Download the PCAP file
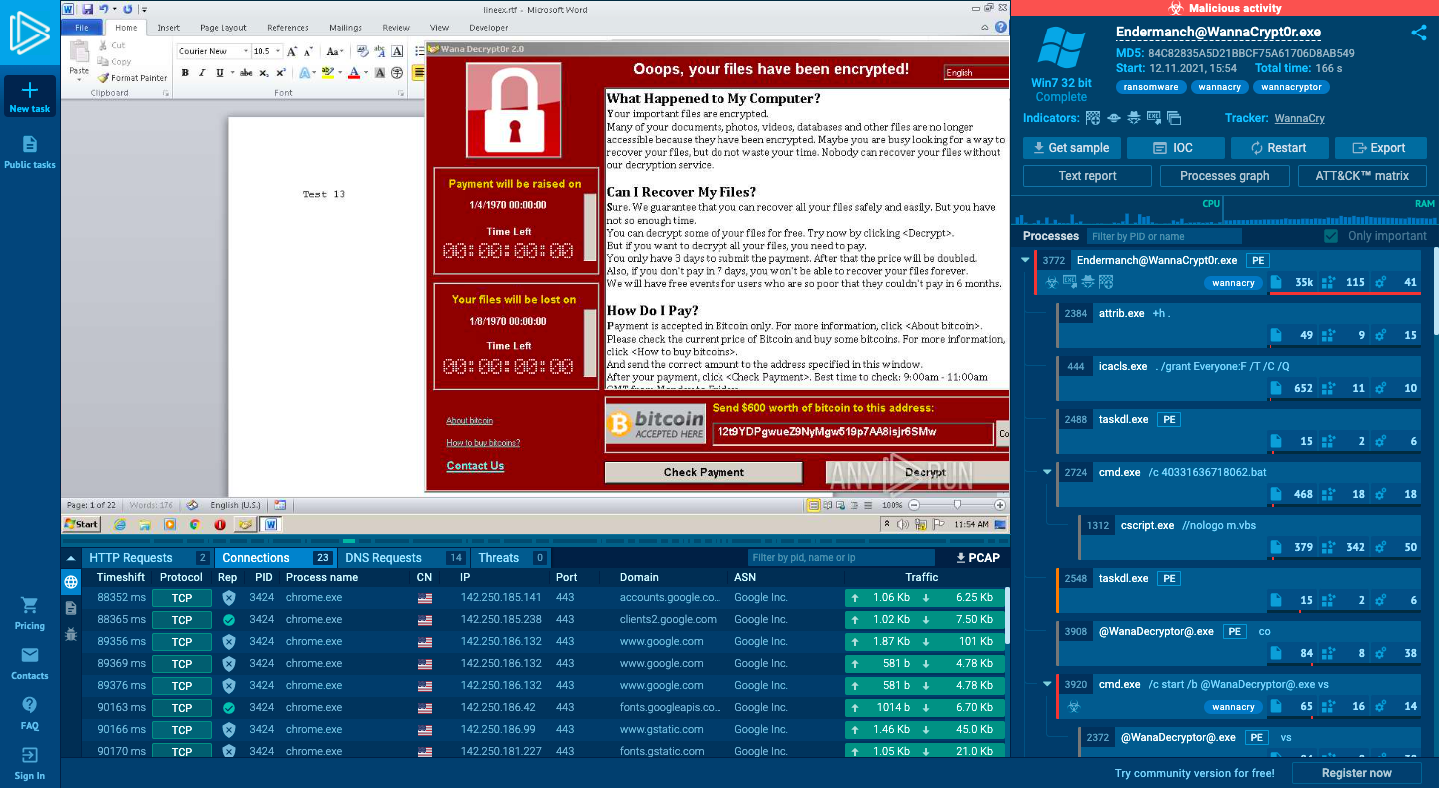 977,558
